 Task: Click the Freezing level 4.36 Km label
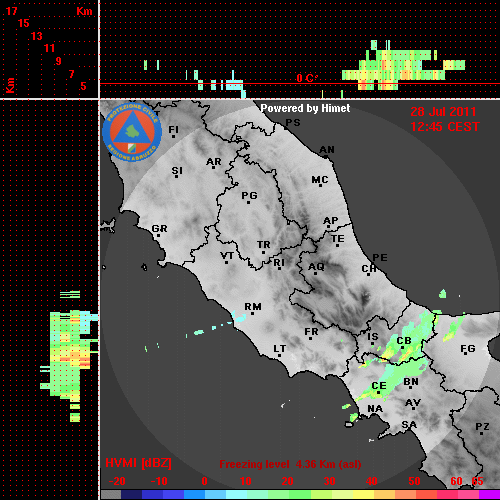point(290,464)
